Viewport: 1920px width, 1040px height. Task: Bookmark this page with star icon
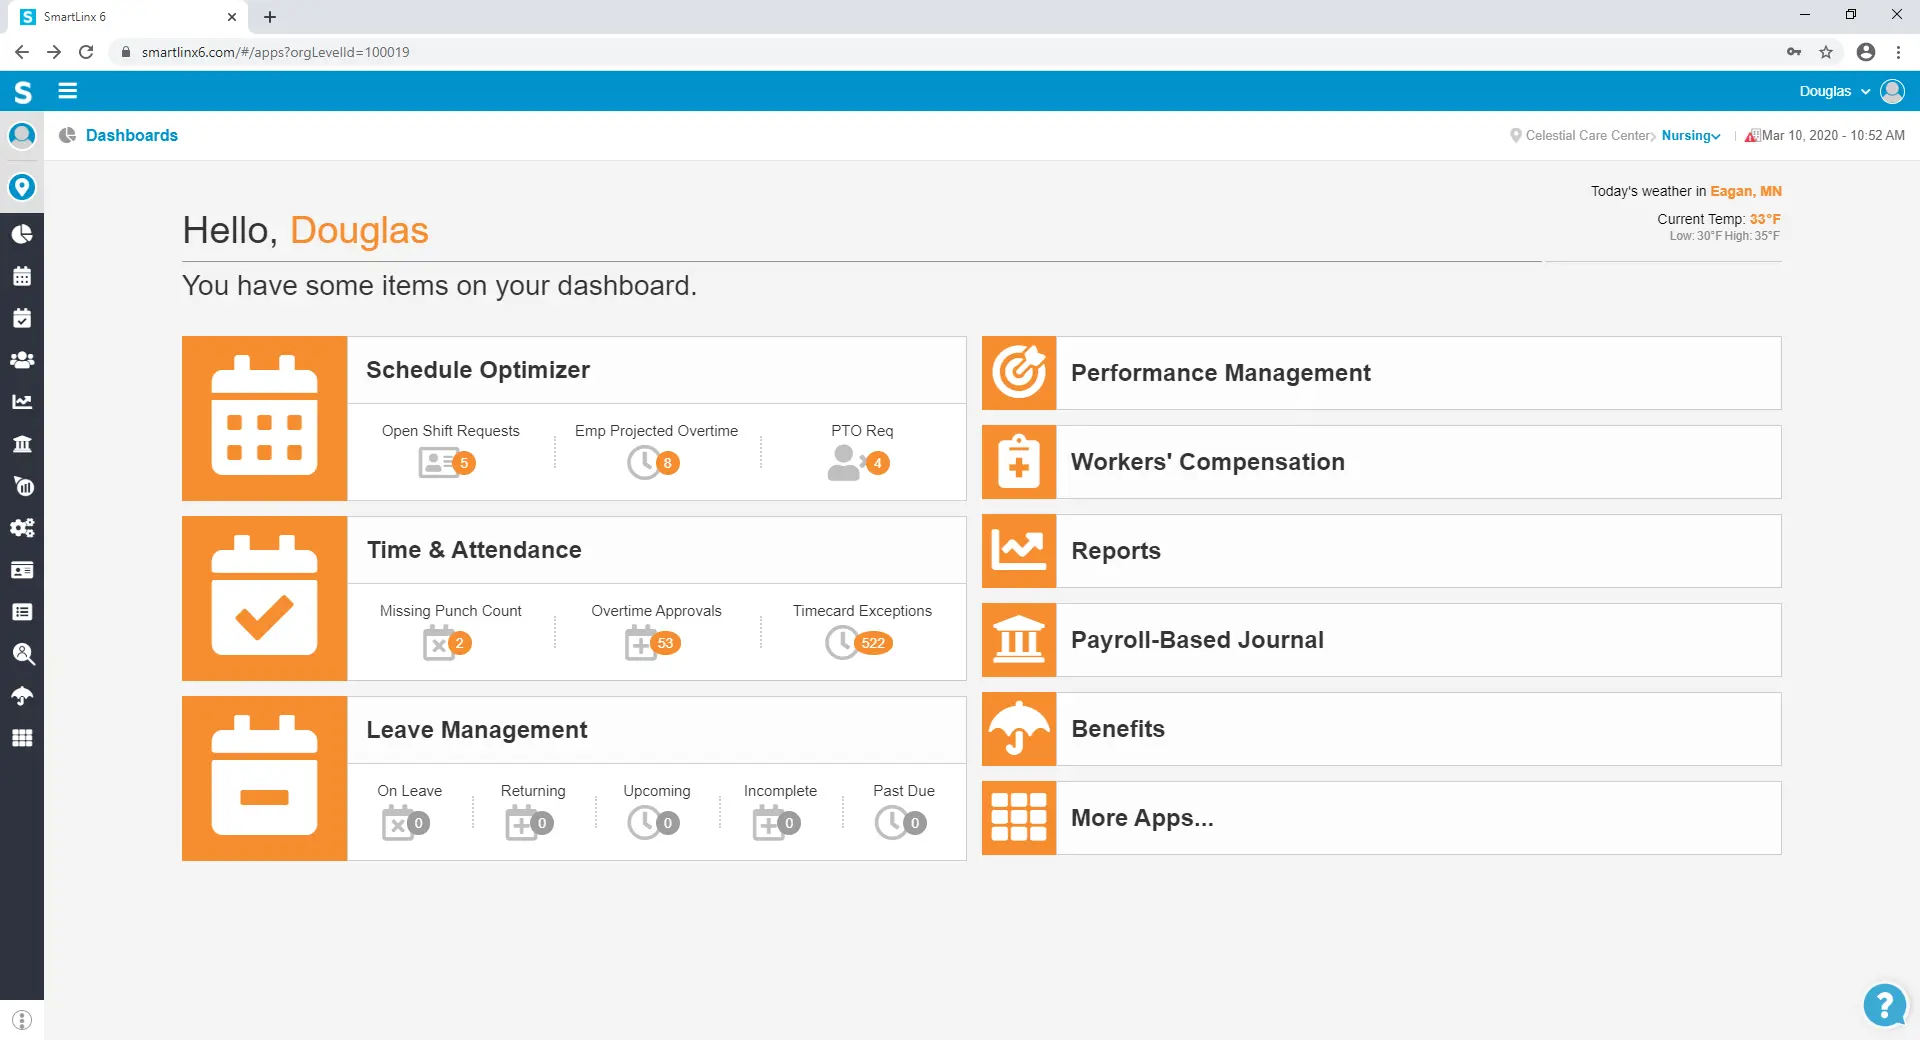tap(1826, 52)
